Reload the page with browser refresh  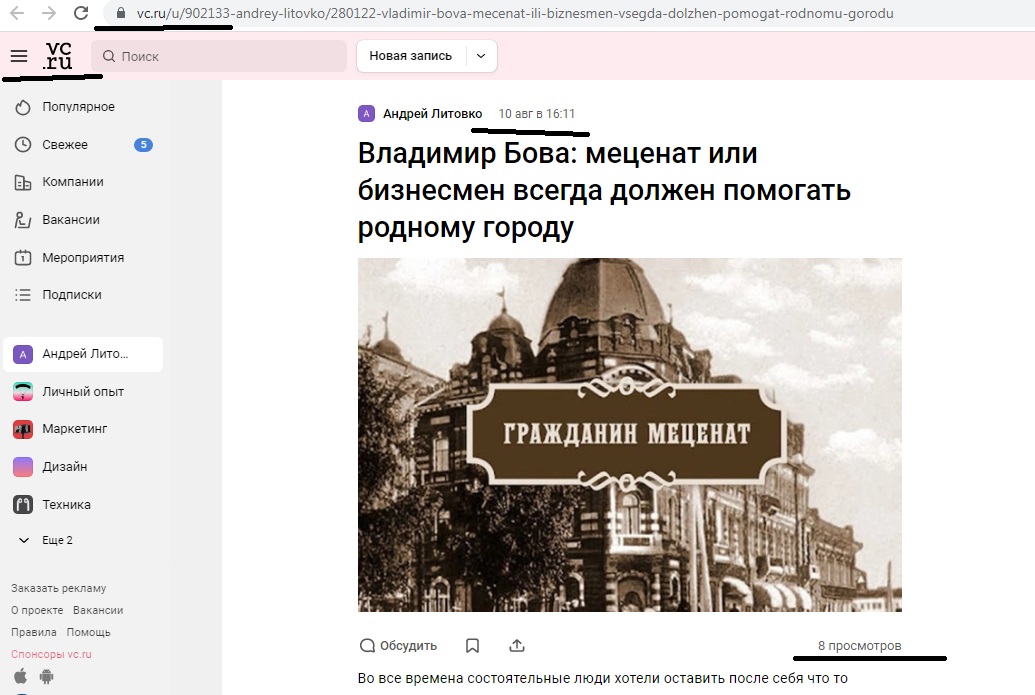click(x=81, y=14)
